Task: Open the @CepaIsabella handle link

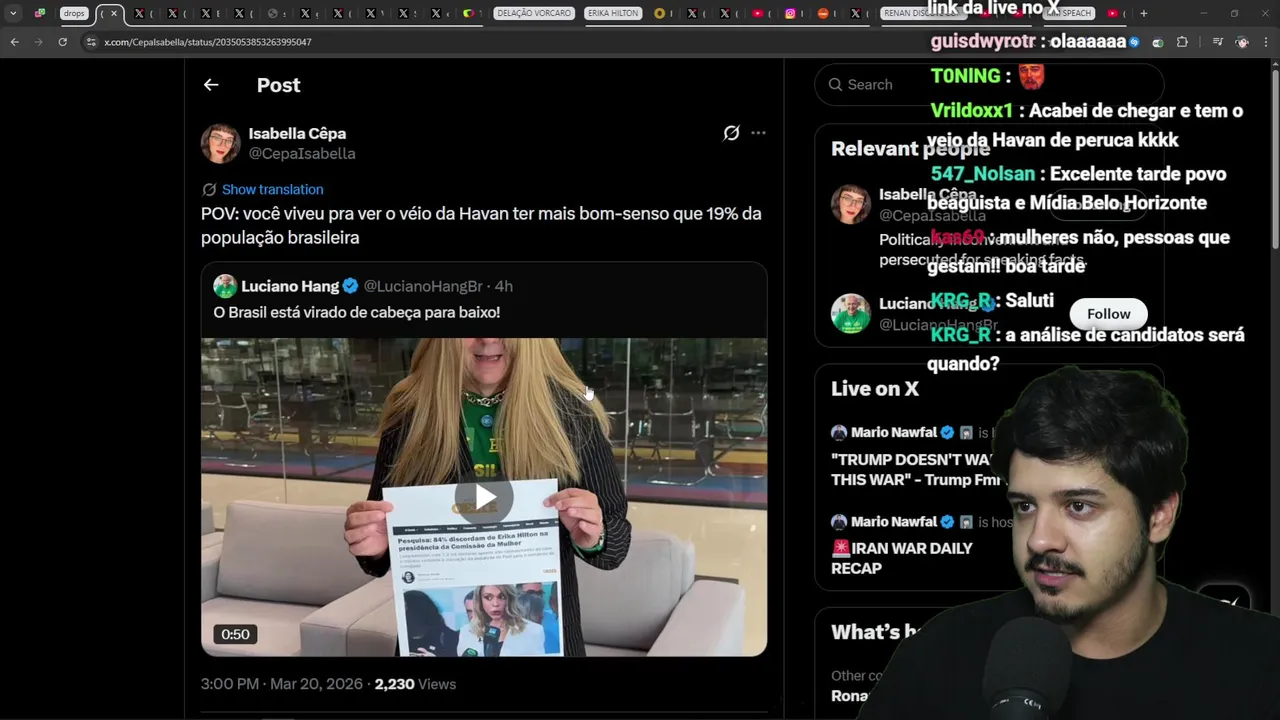Action: click(302, 153)
